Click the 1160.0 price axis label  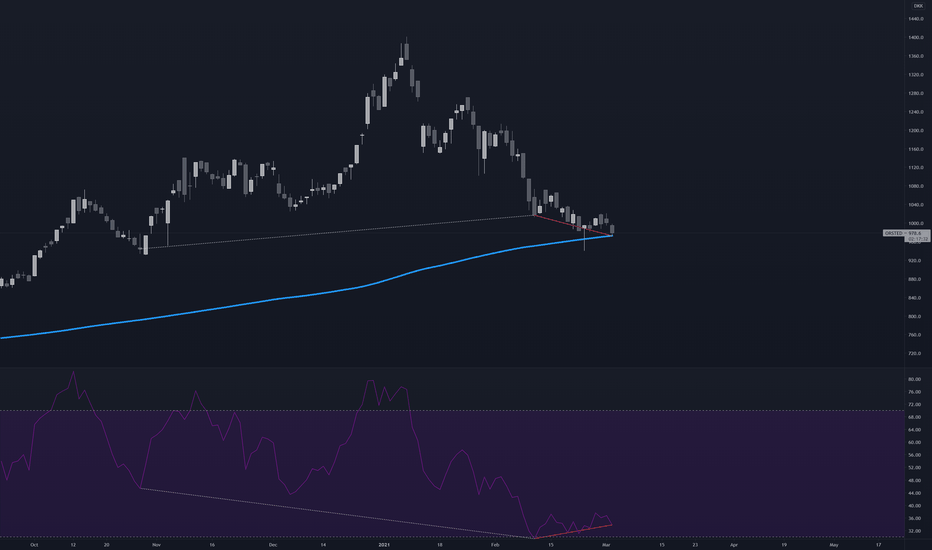[915, 149]
